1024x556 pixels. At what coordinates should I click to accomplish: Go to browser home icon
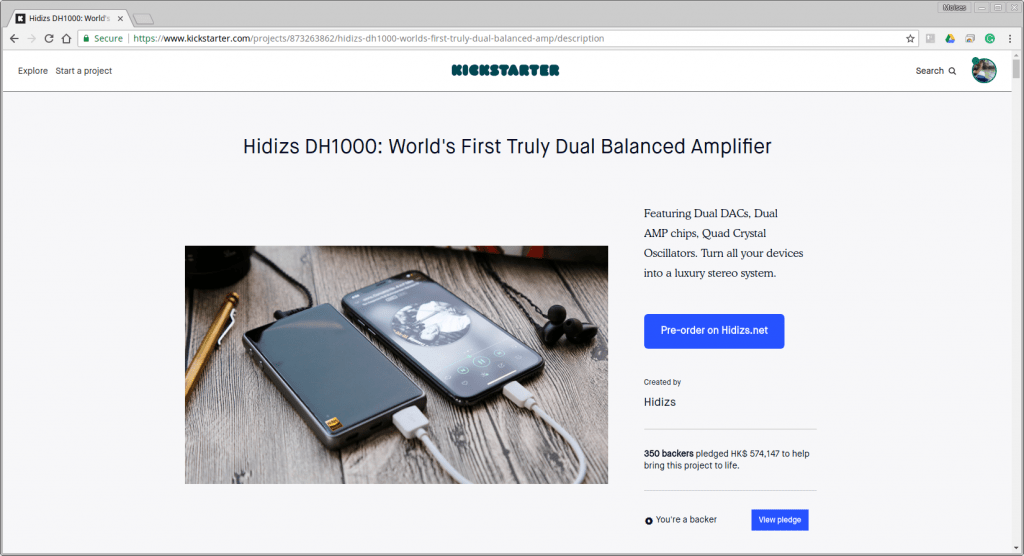[x=67, y=39]
